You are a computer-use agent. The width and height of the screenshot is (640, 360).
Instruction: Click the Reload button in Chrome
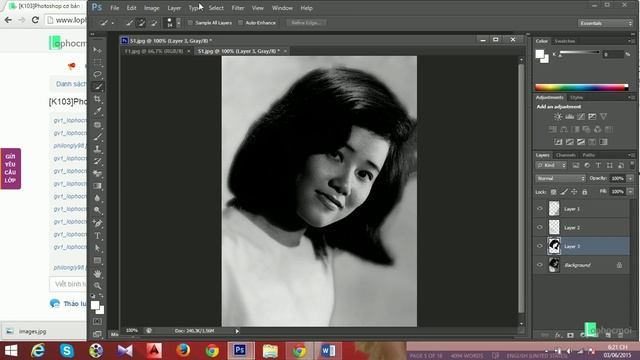point(35,20)
